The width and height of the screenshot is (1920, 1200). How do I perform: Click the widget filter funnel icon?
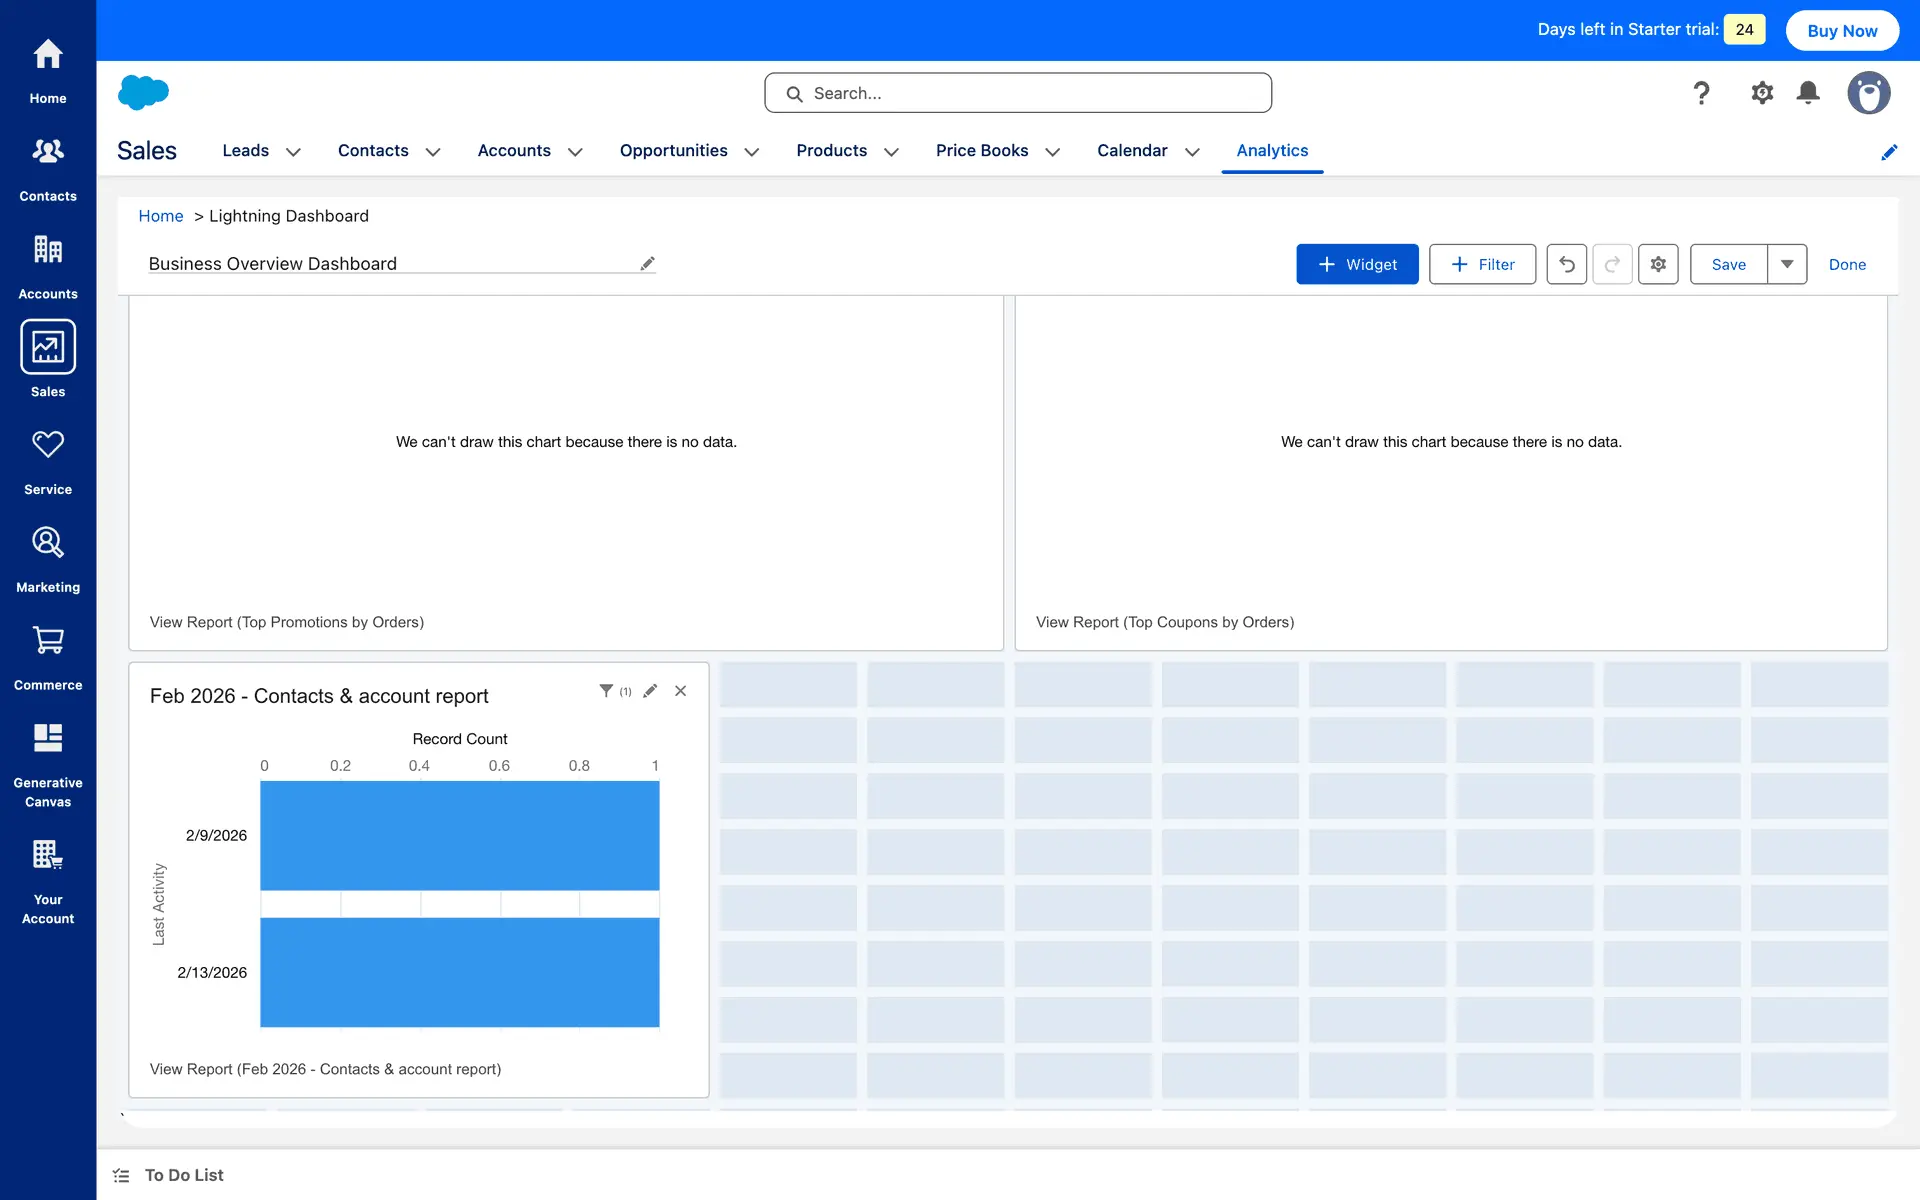click(x=606, y=691)
